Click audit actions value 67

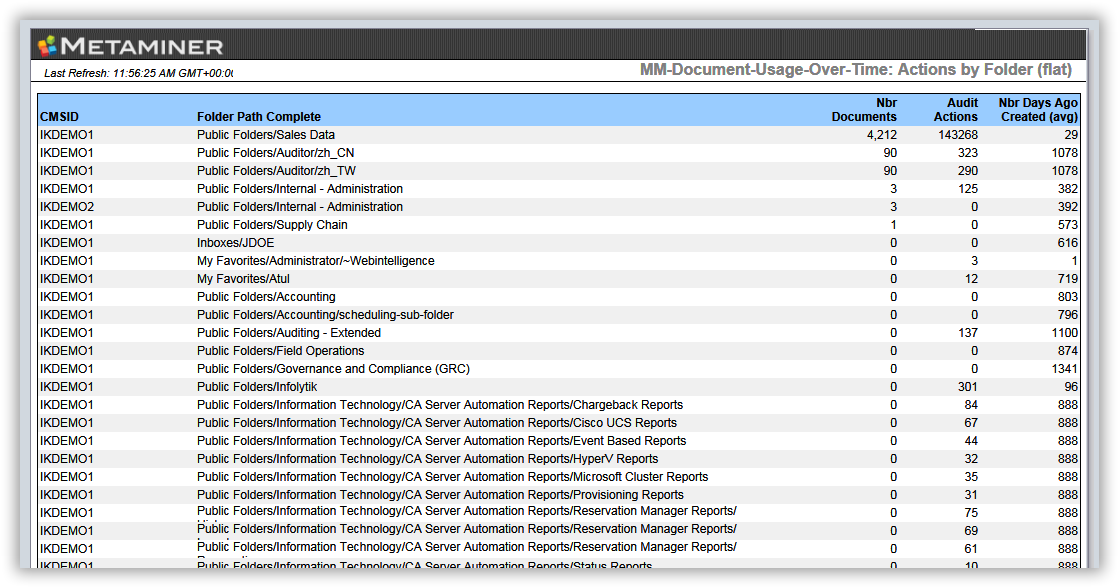coord(971,423)
